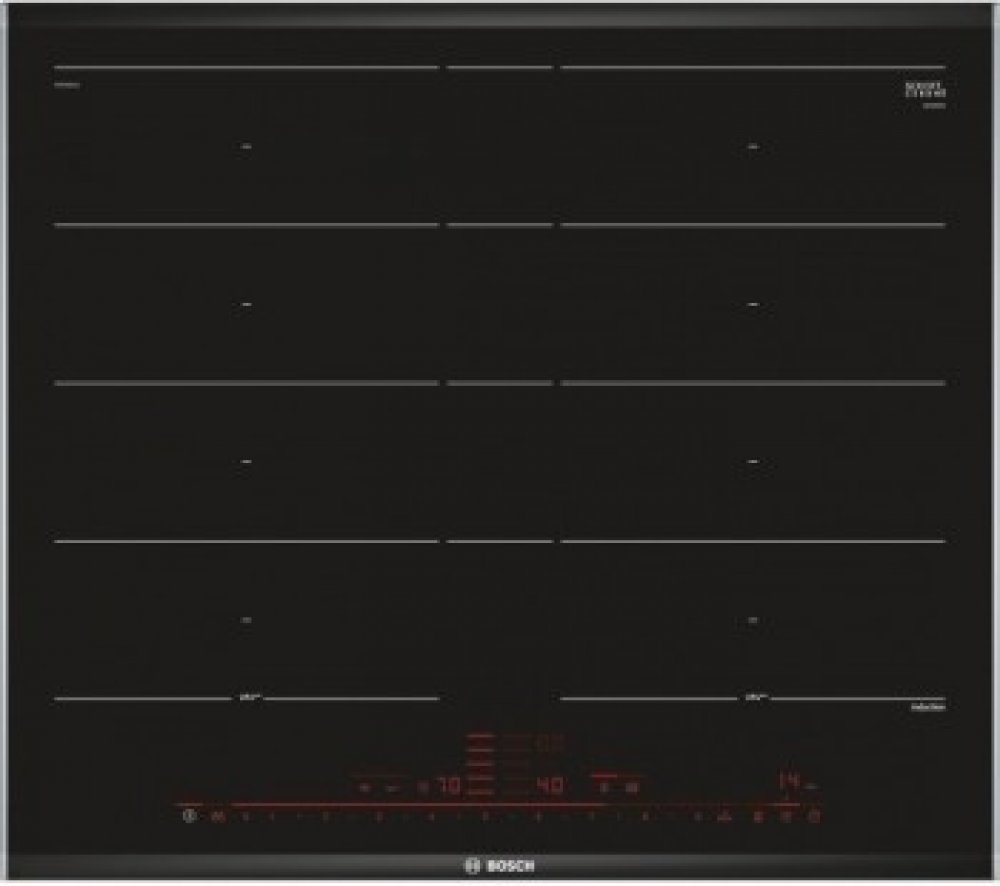This screenshot has width=1000, height=886.
Task: Select power level 5 on the red slider scale
Action: tap(484, 818)
